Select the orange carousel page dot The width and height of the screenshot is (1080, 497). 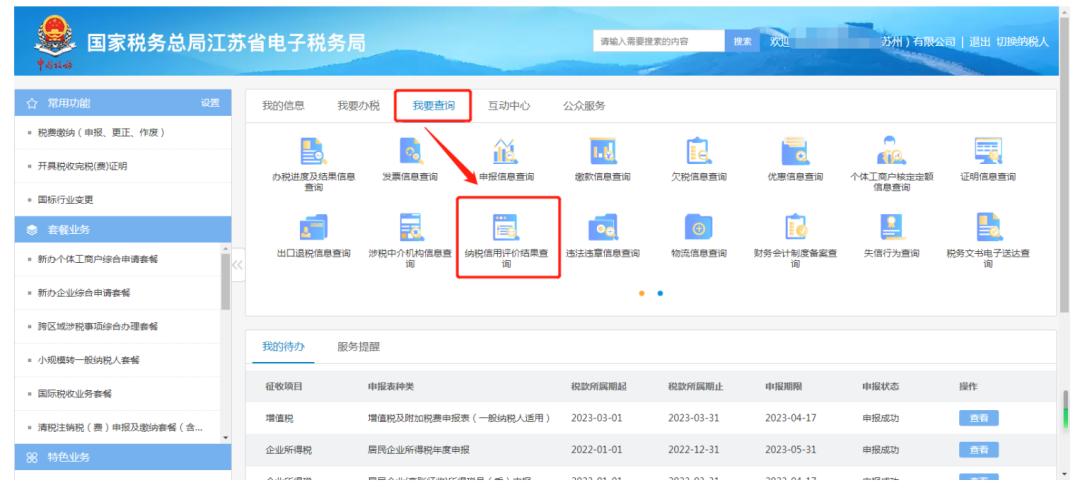pyautogui.click(x=642, y=293)
